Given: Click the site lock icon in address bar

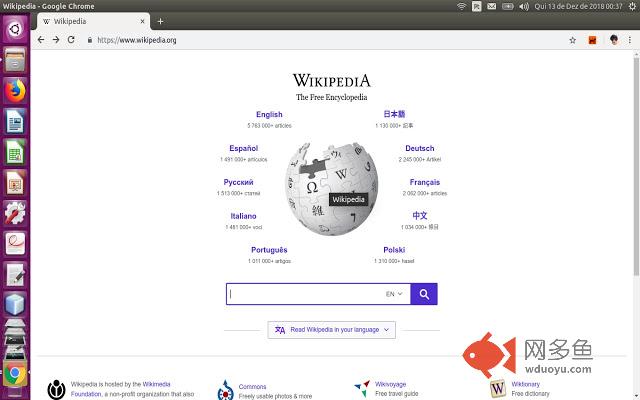Looking at the screenshot, I should pyautogui.click(x=90, y=40).
